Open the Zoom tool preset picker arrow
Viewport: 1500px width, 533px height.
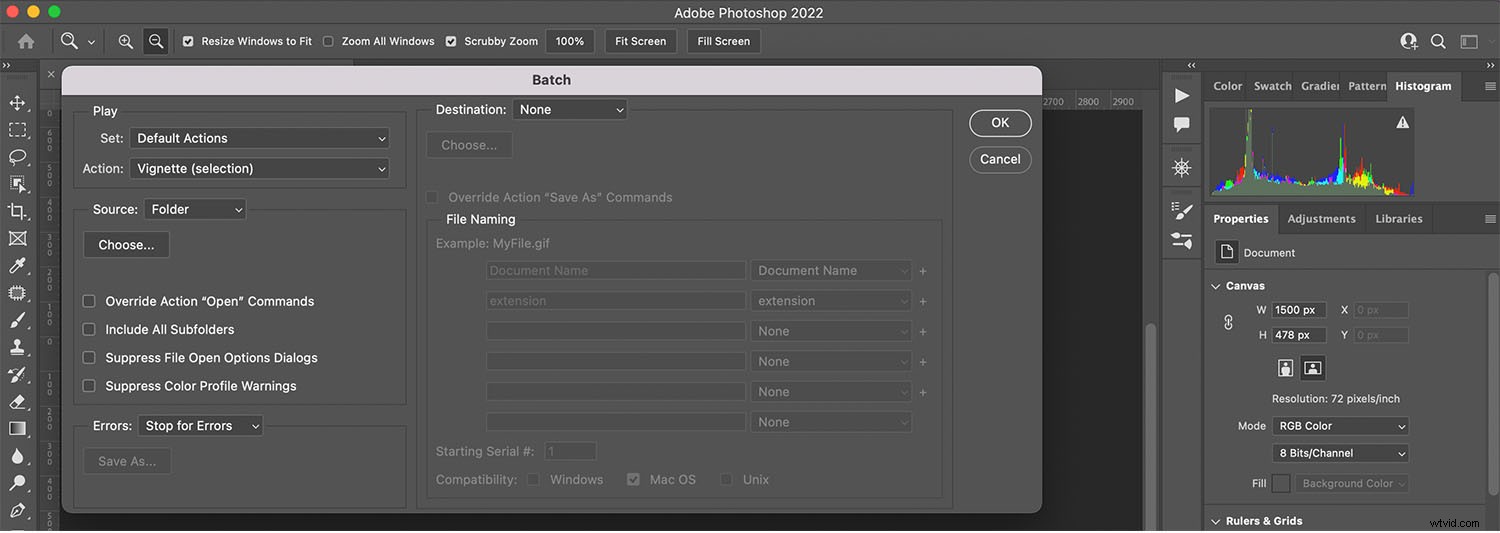click(92, 42)
